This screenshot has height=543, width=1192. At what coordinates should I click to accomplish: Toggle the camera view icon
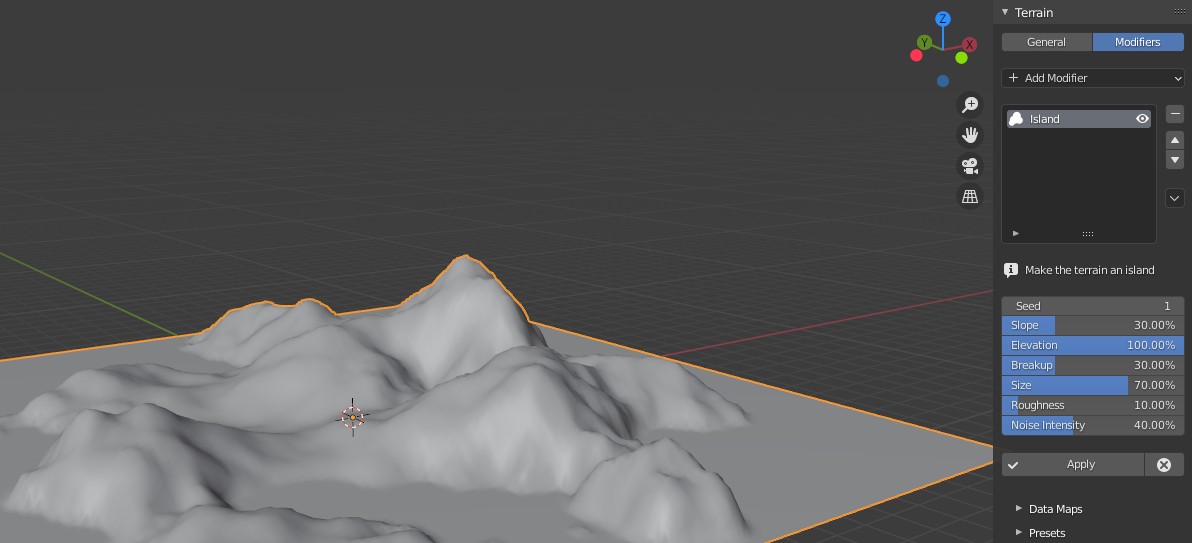tap(969, 166)
